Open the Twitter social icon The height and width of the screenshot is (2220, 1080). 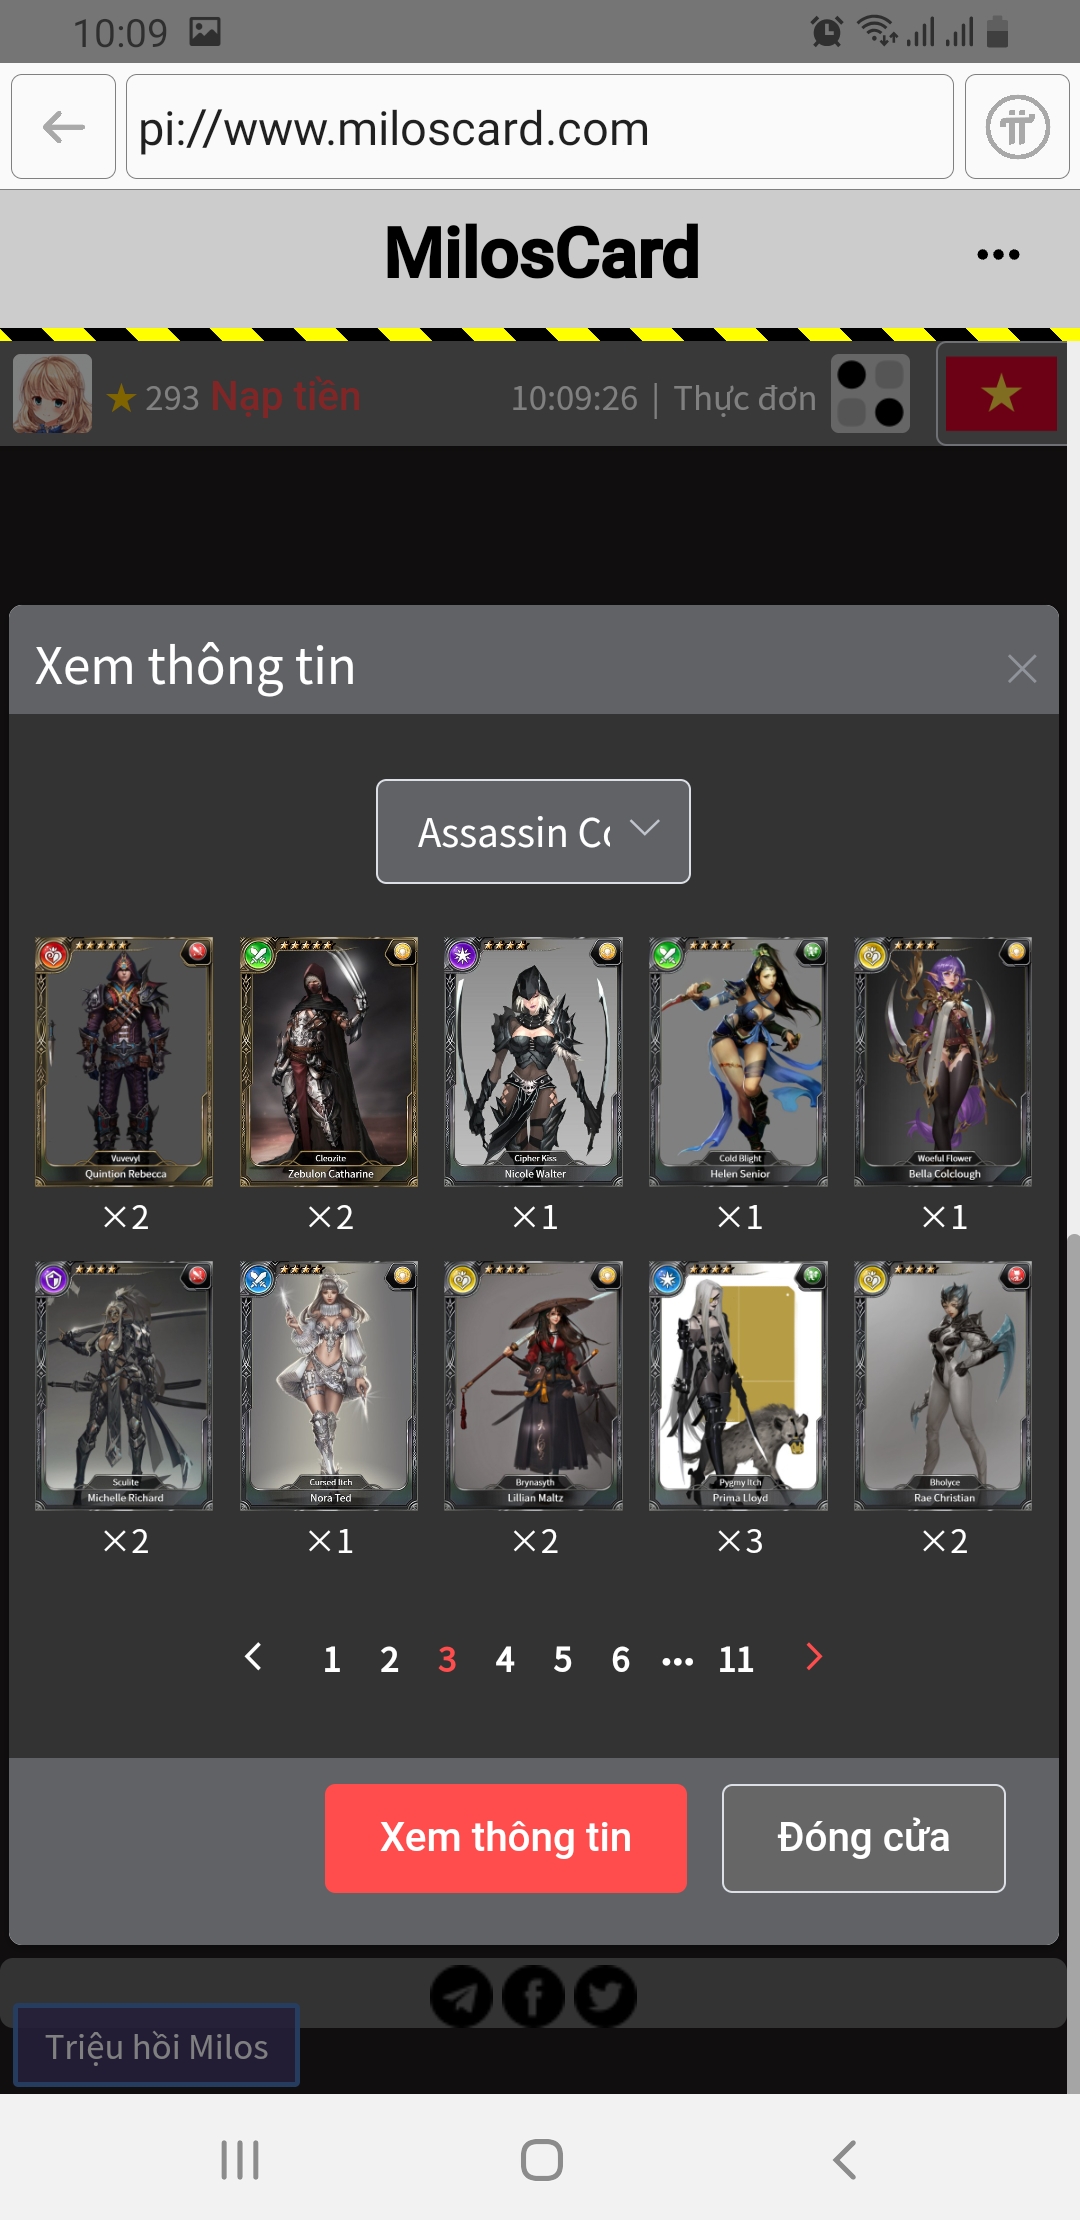click(x=605, y=1996)
